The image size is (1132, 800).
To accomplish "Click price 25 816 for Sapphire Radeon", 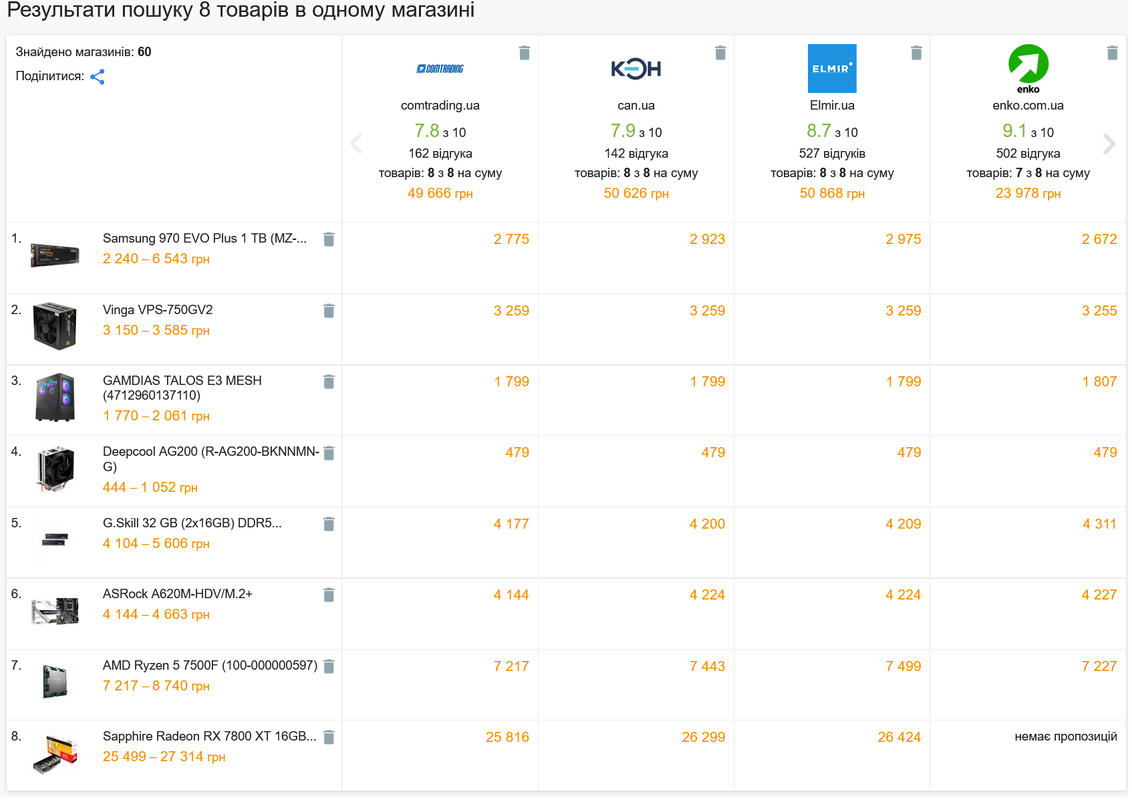I will [x=508, y=737].
